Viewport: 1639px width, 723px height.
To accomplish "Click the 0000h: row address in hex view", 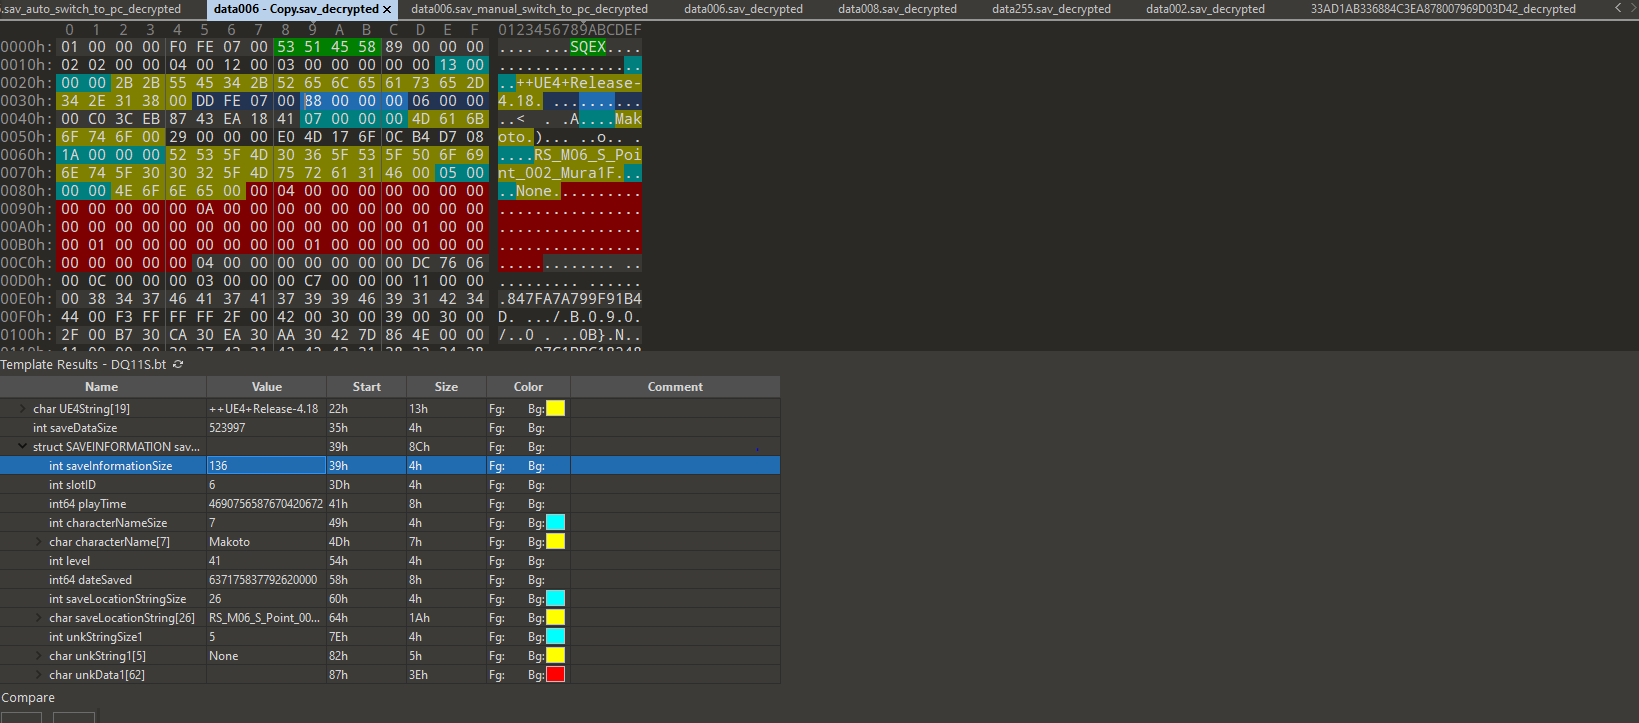I will [26, 47].
